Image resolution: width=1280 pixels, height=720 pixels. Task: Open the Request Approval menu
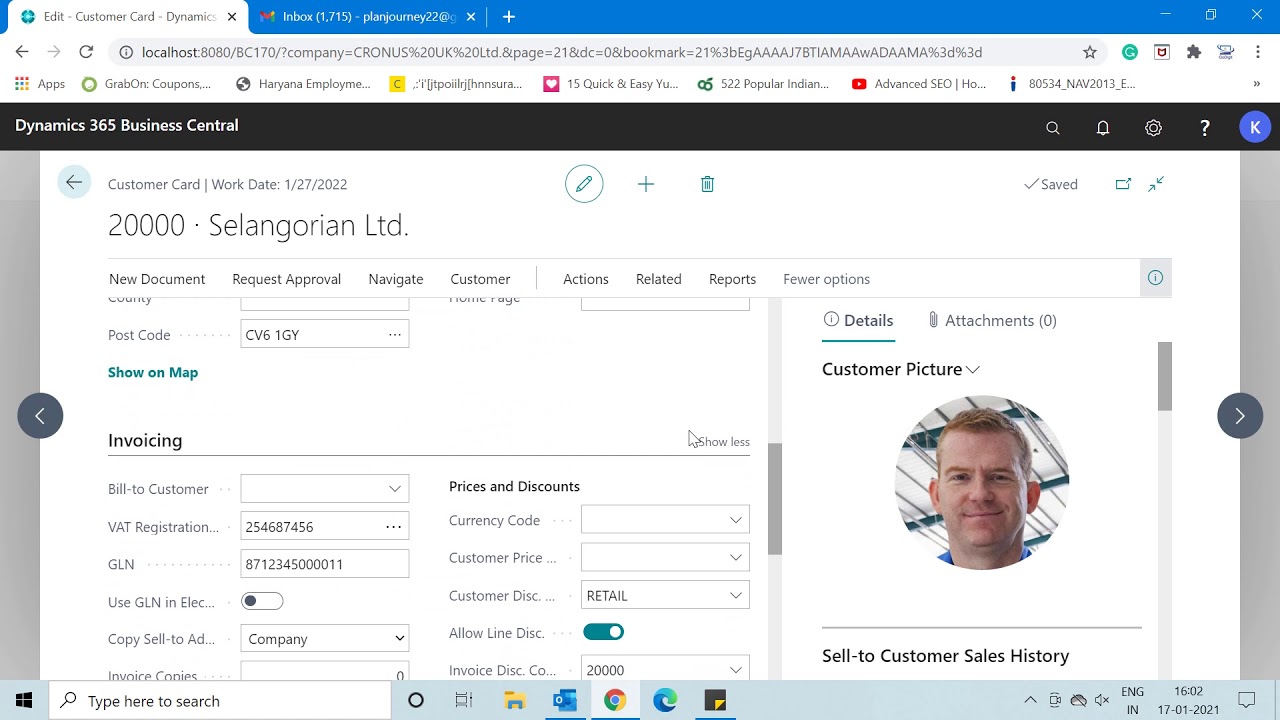point(286,279)
